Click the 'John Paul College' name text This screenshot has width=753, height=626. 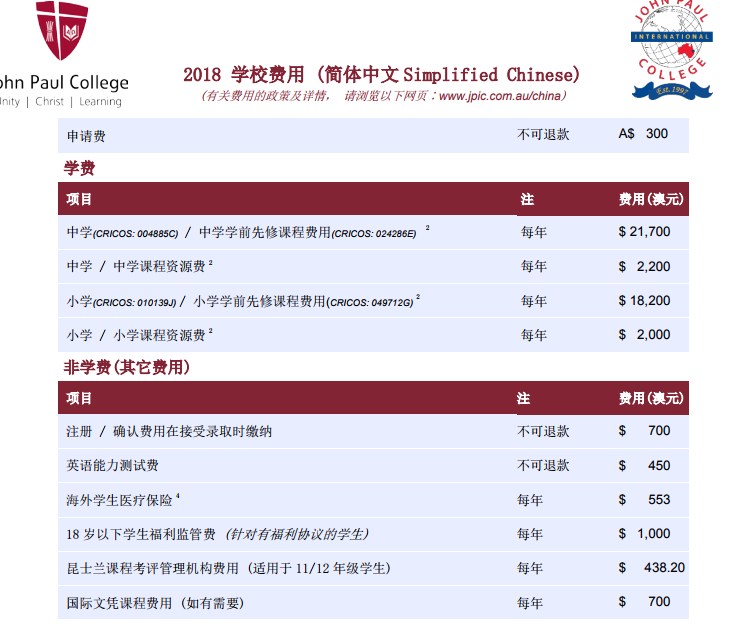63,82
